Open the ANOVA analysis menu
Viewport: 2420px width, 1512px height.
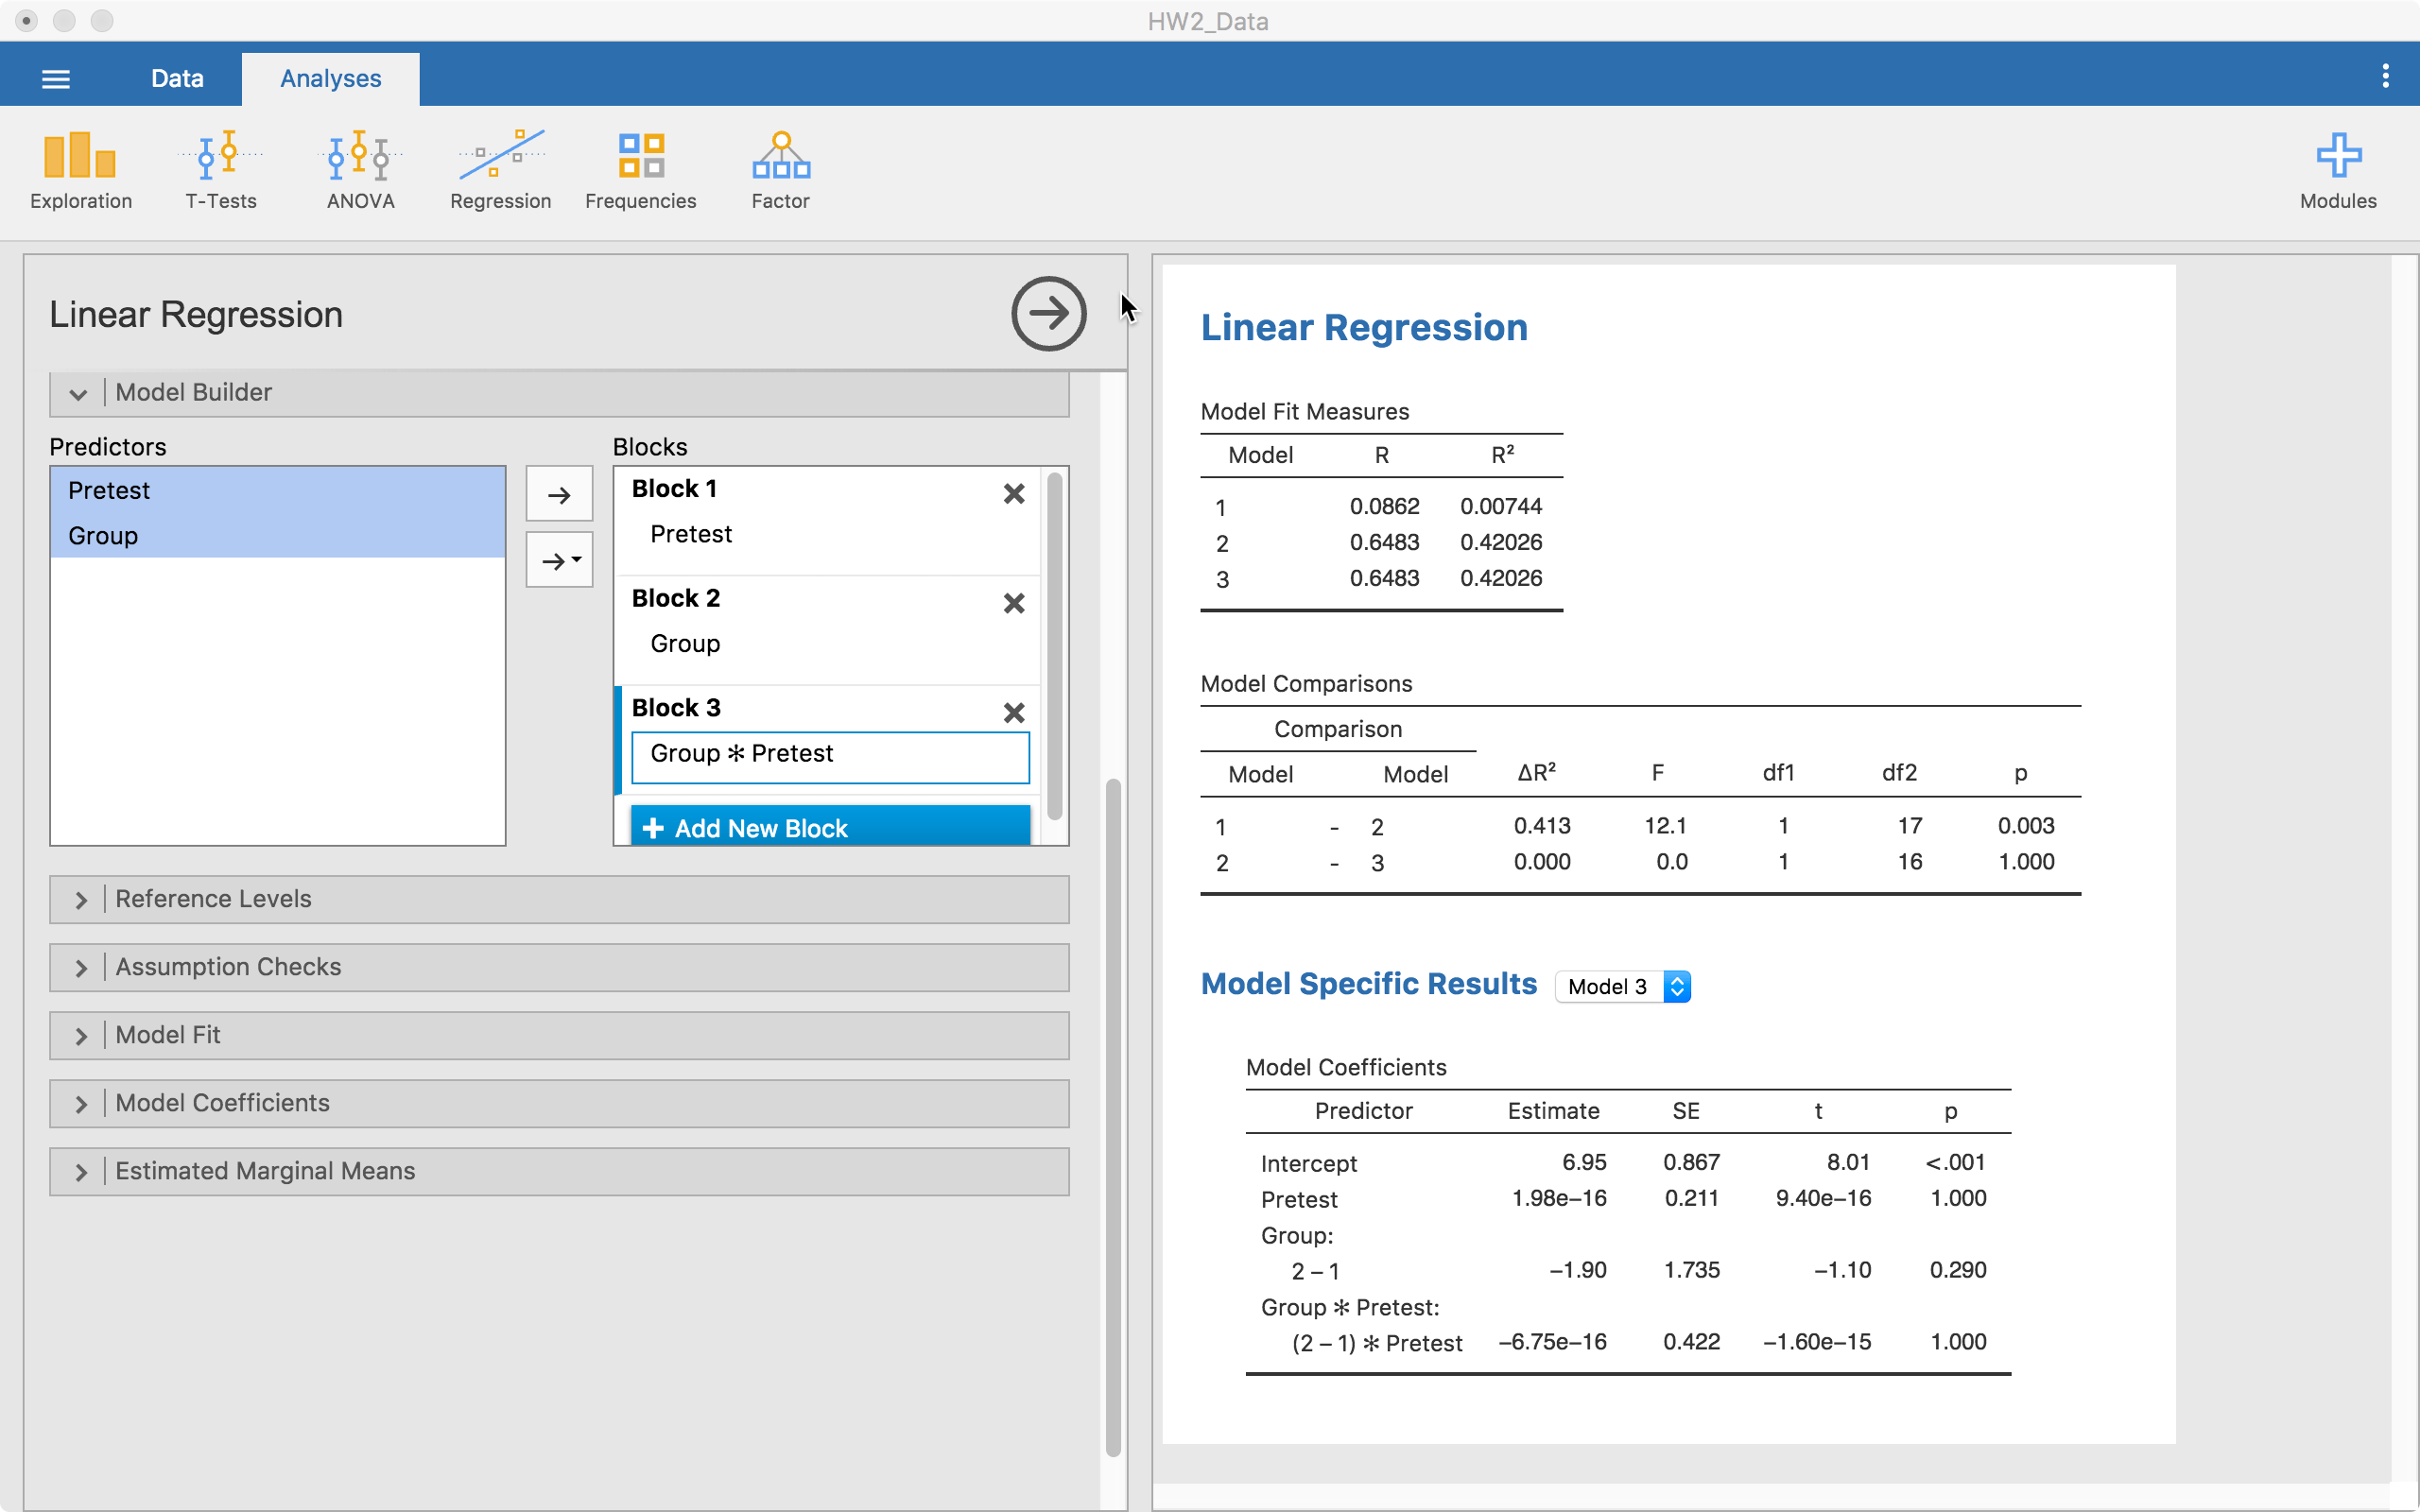(x=360, y=168)
